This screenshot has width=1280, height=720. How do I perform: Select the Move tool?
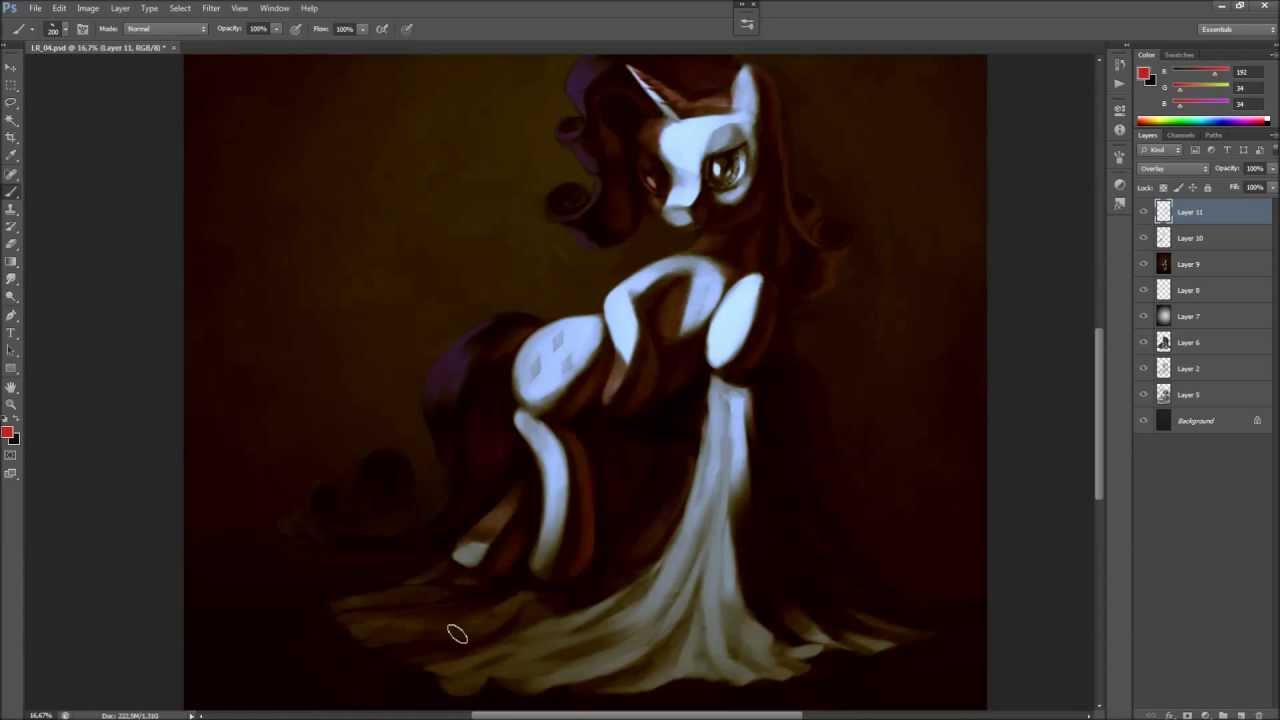(11, 67)
